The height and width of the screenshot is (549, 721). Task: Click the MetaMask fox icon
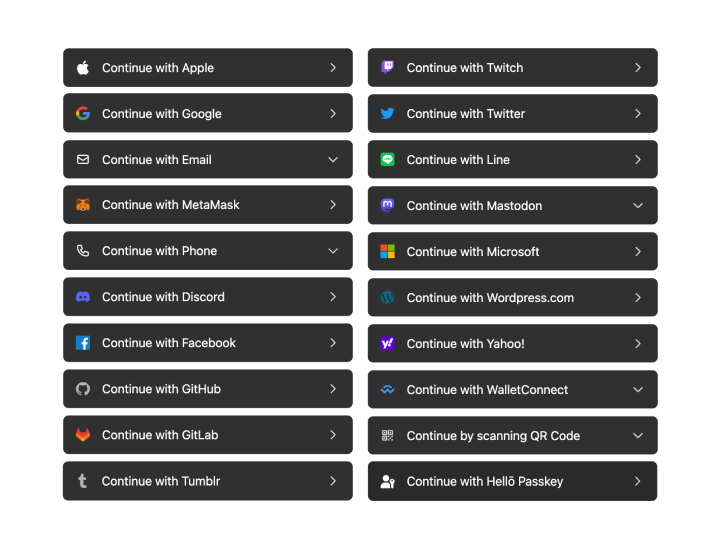click(83, 205)
